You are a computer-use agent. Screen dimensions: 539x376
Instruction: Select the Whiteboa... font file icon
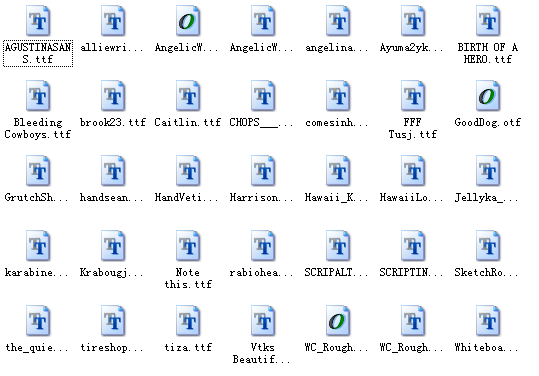click(x=488, y=320)
